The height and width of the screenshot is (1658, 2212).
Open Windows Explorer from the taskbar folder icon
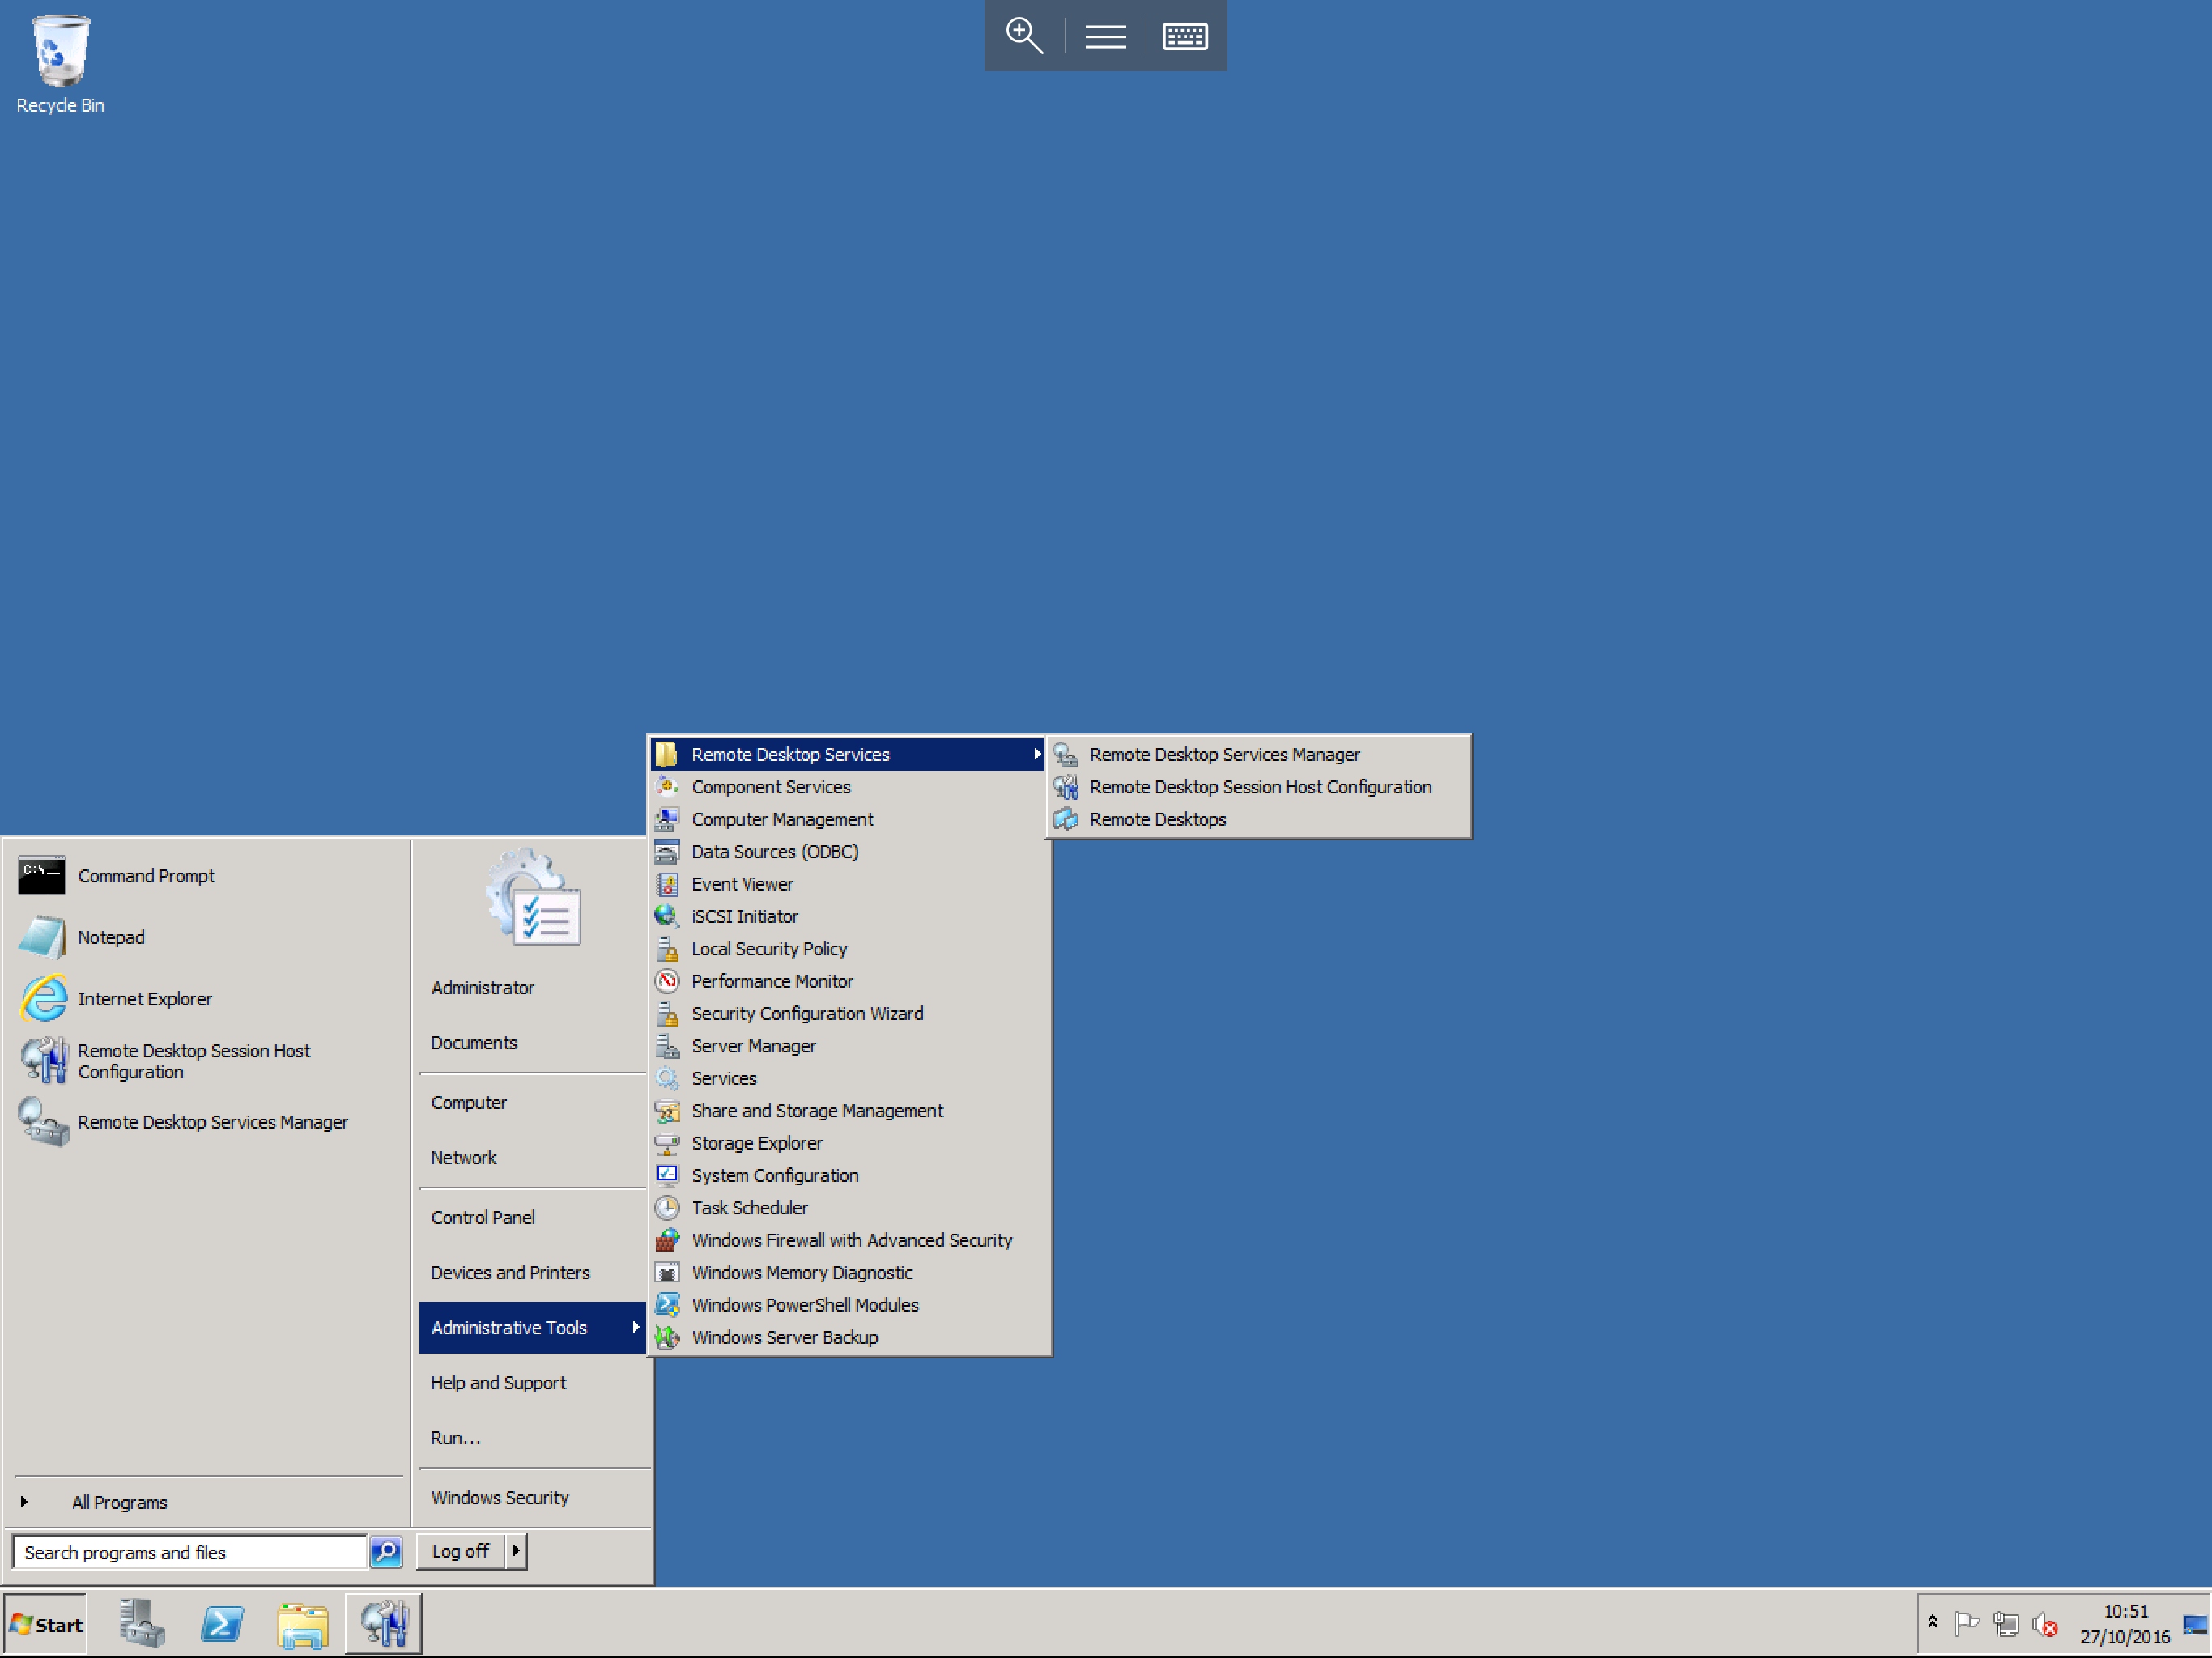[302, 1624]
